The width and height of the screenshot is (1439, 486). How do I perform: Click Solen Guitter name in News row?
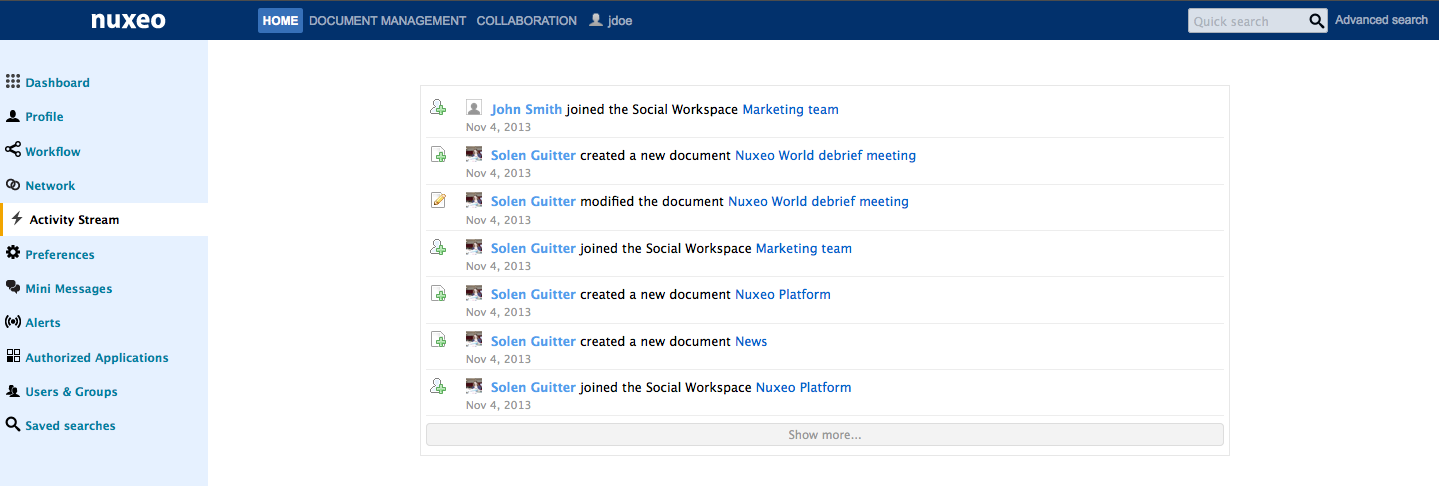pos(533,341)
